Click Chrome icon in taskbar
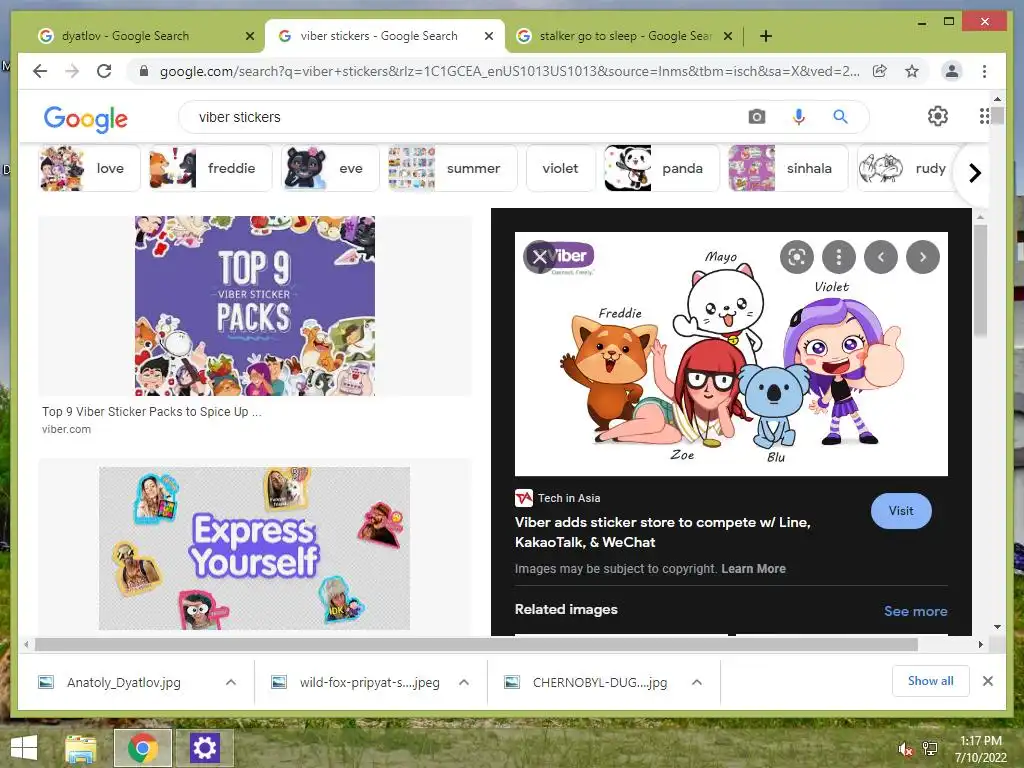The image size is (1024, 768). (142, 748)
